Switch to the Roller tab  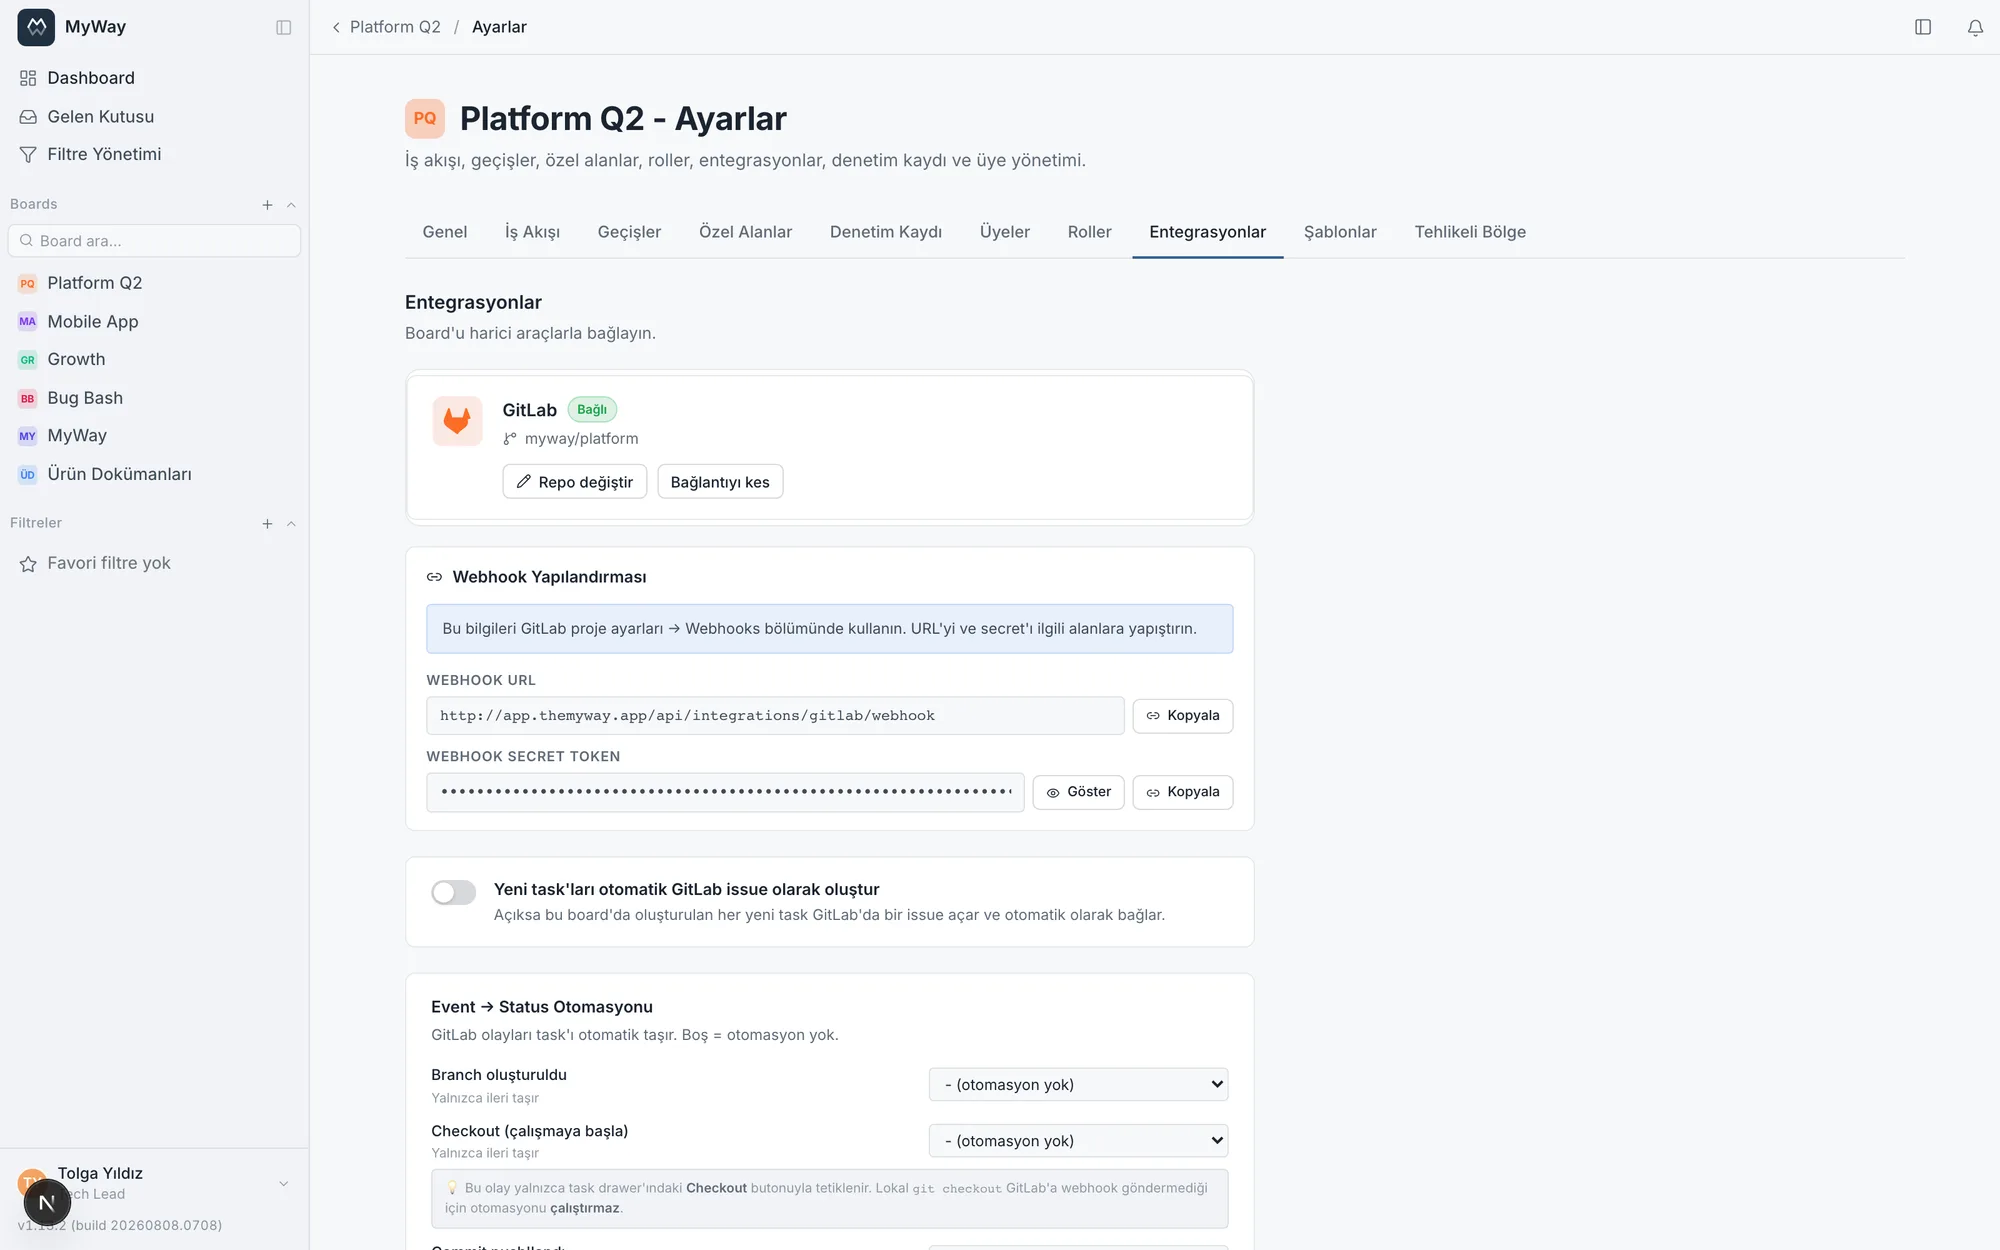[1090, 232]
